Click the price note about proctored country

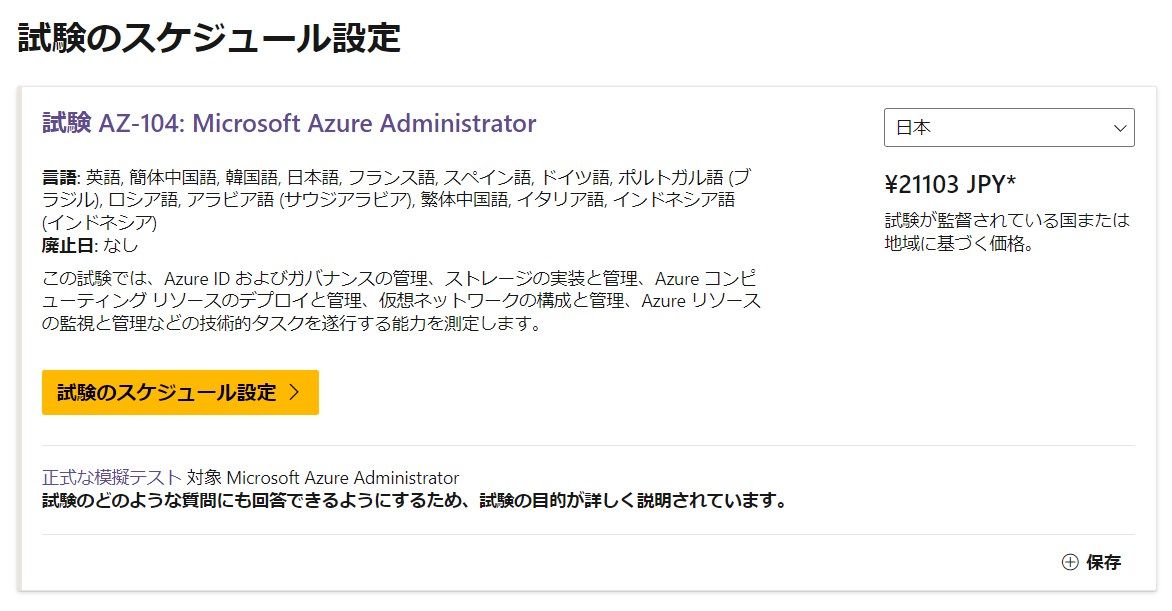1006,231
